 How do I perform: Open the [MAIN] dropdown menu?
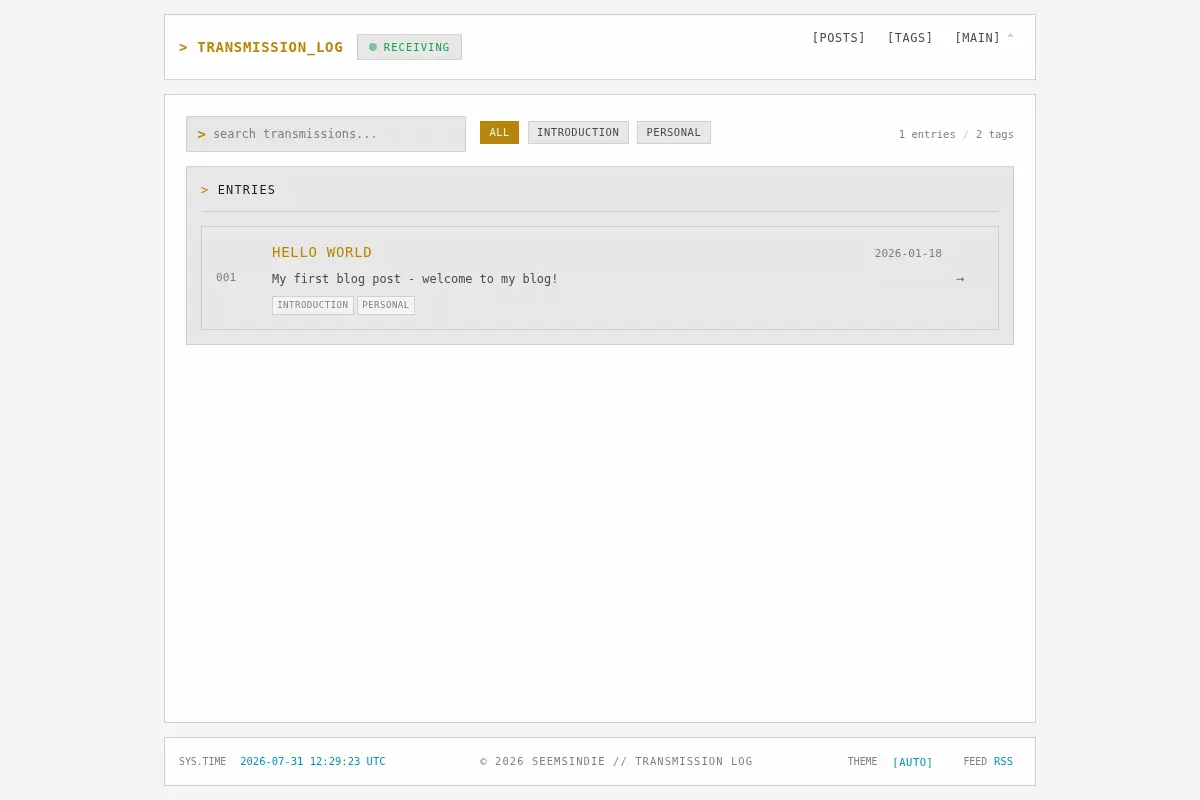tap(977, 38)
